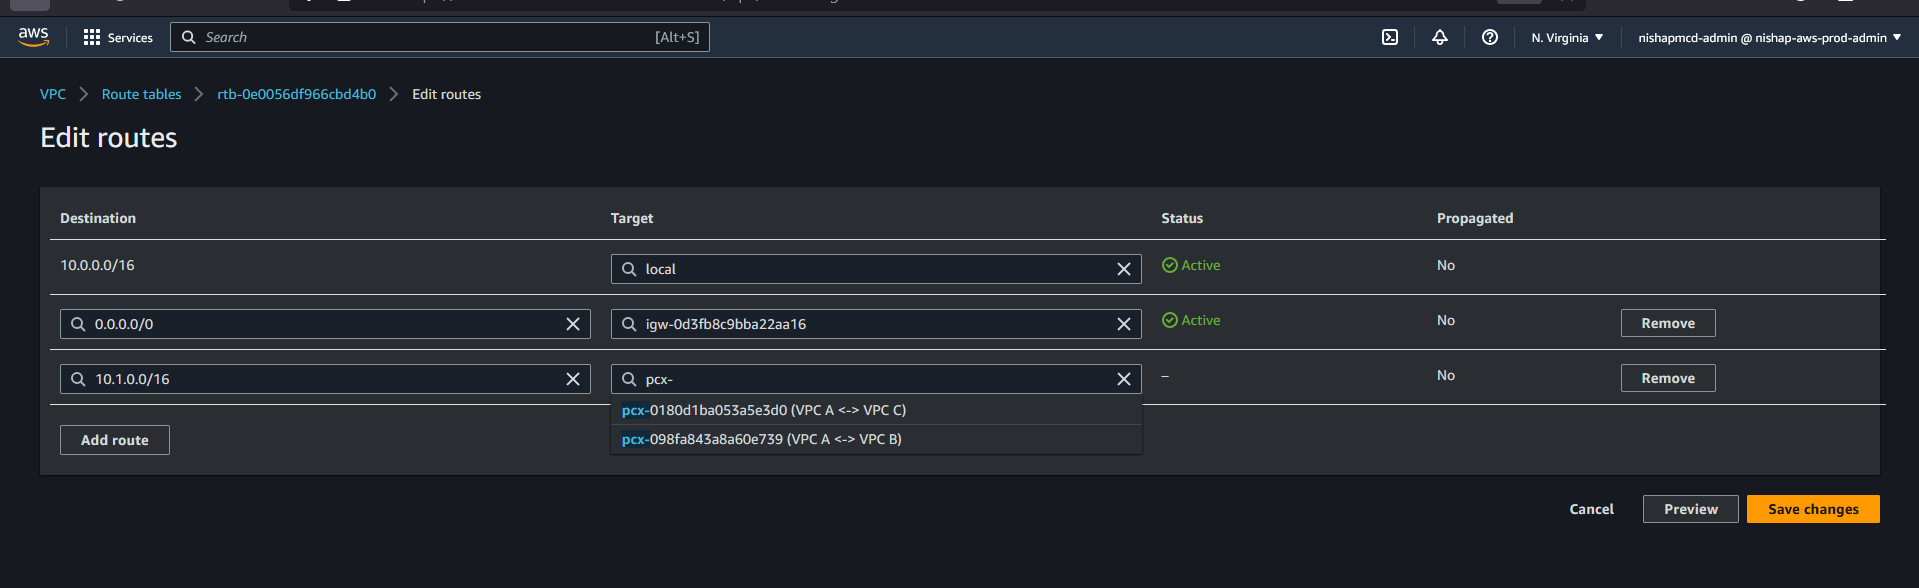Open the nishapmcd-admin account menu
This screenshot has width=1919, height=588.
(1768, 37)
